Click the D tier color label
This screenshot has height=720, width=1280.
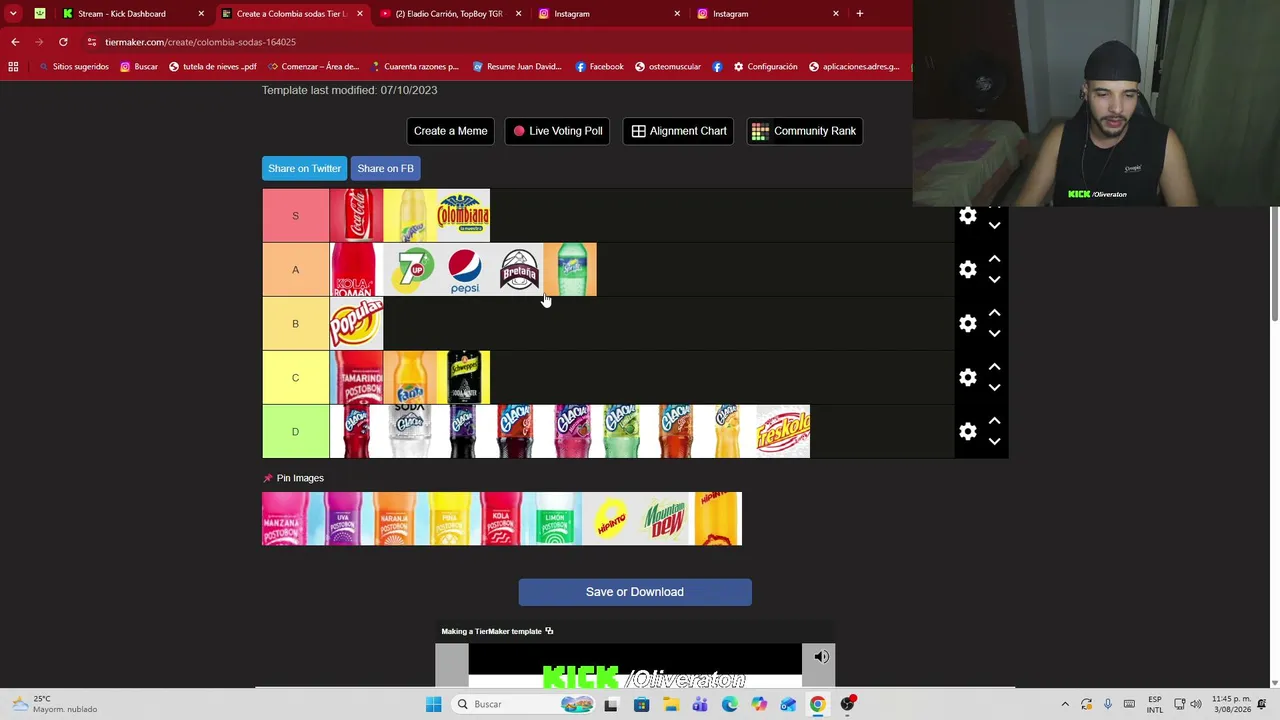pyautogui.click(x=296, y=432)
